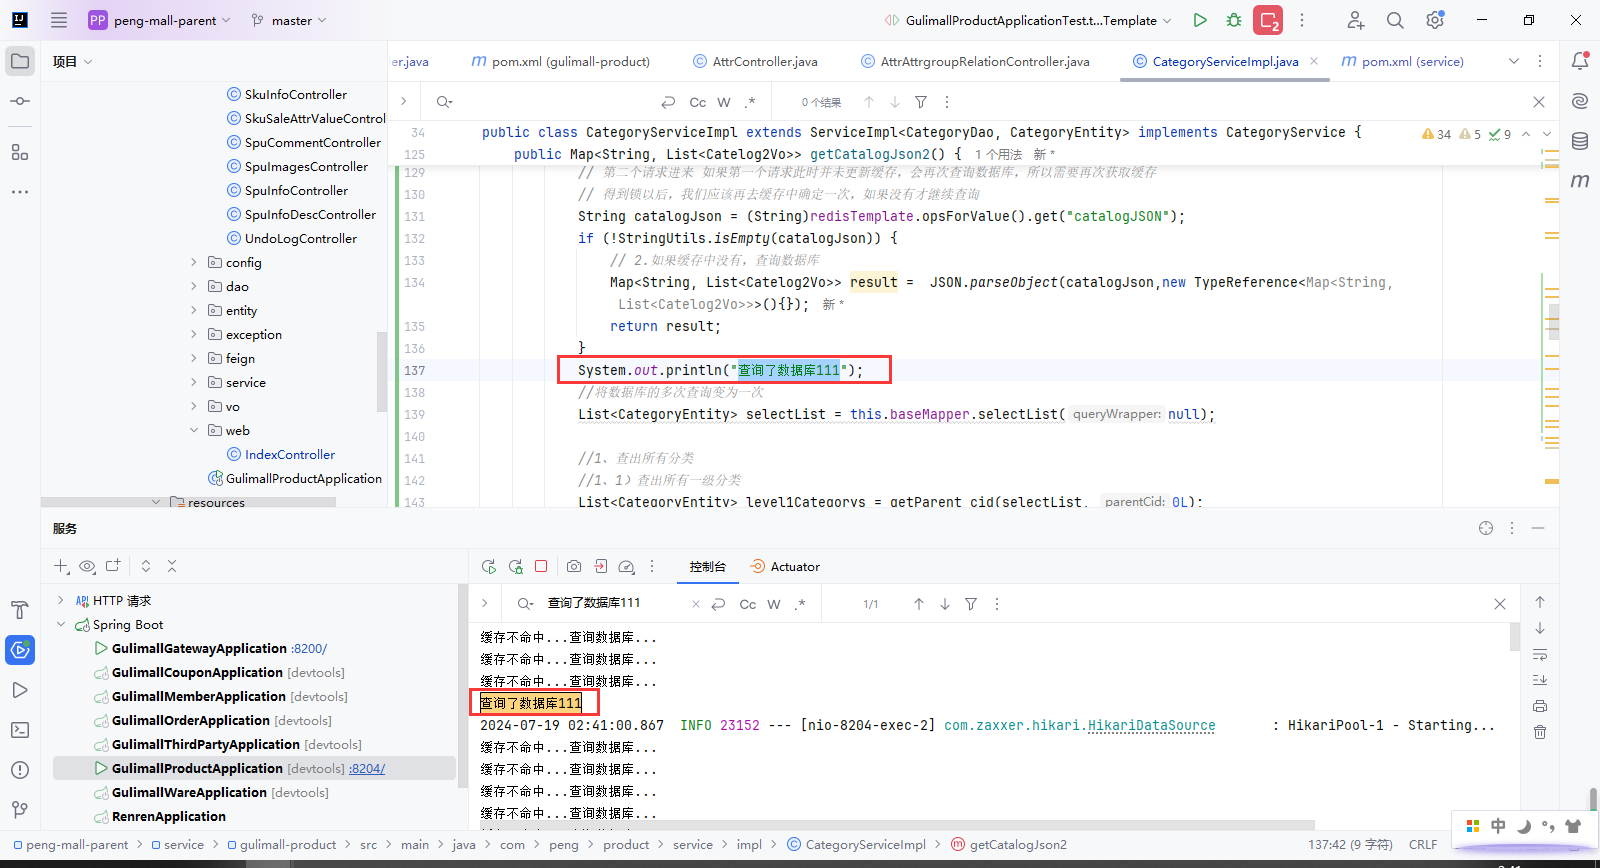Screen dimensions: 1600x868
Task: Open the peng-mall-parent project dropdown
Action: click(160, 20)
